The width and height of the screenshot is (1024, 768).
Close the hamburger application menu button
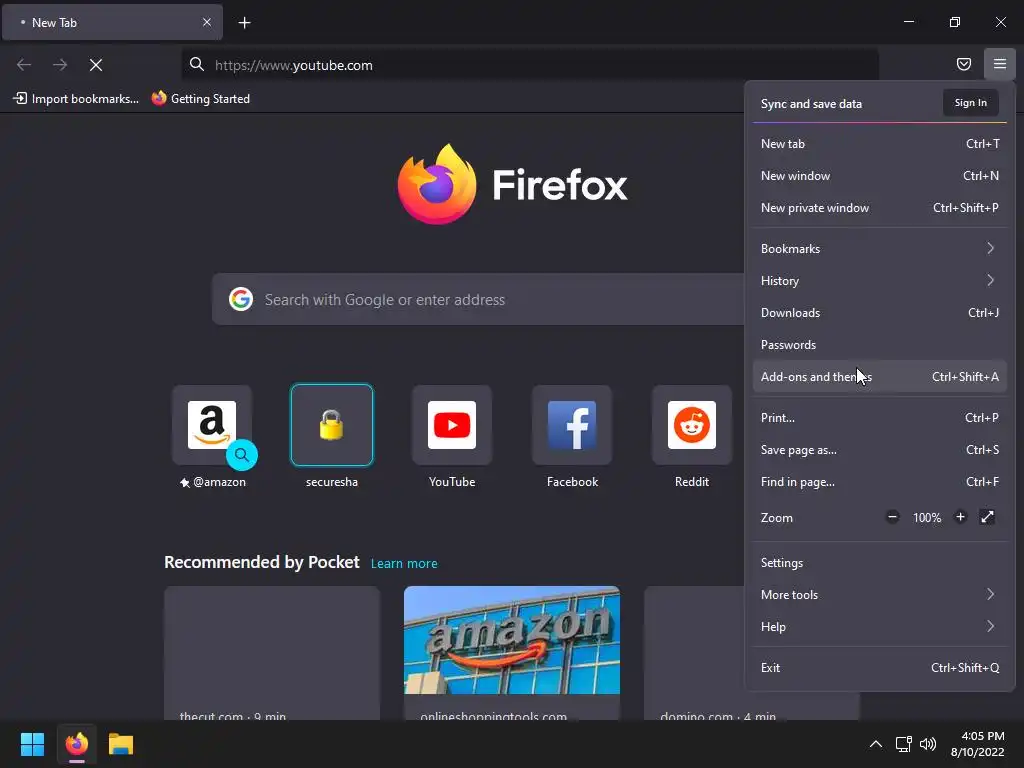(1000, 64)
